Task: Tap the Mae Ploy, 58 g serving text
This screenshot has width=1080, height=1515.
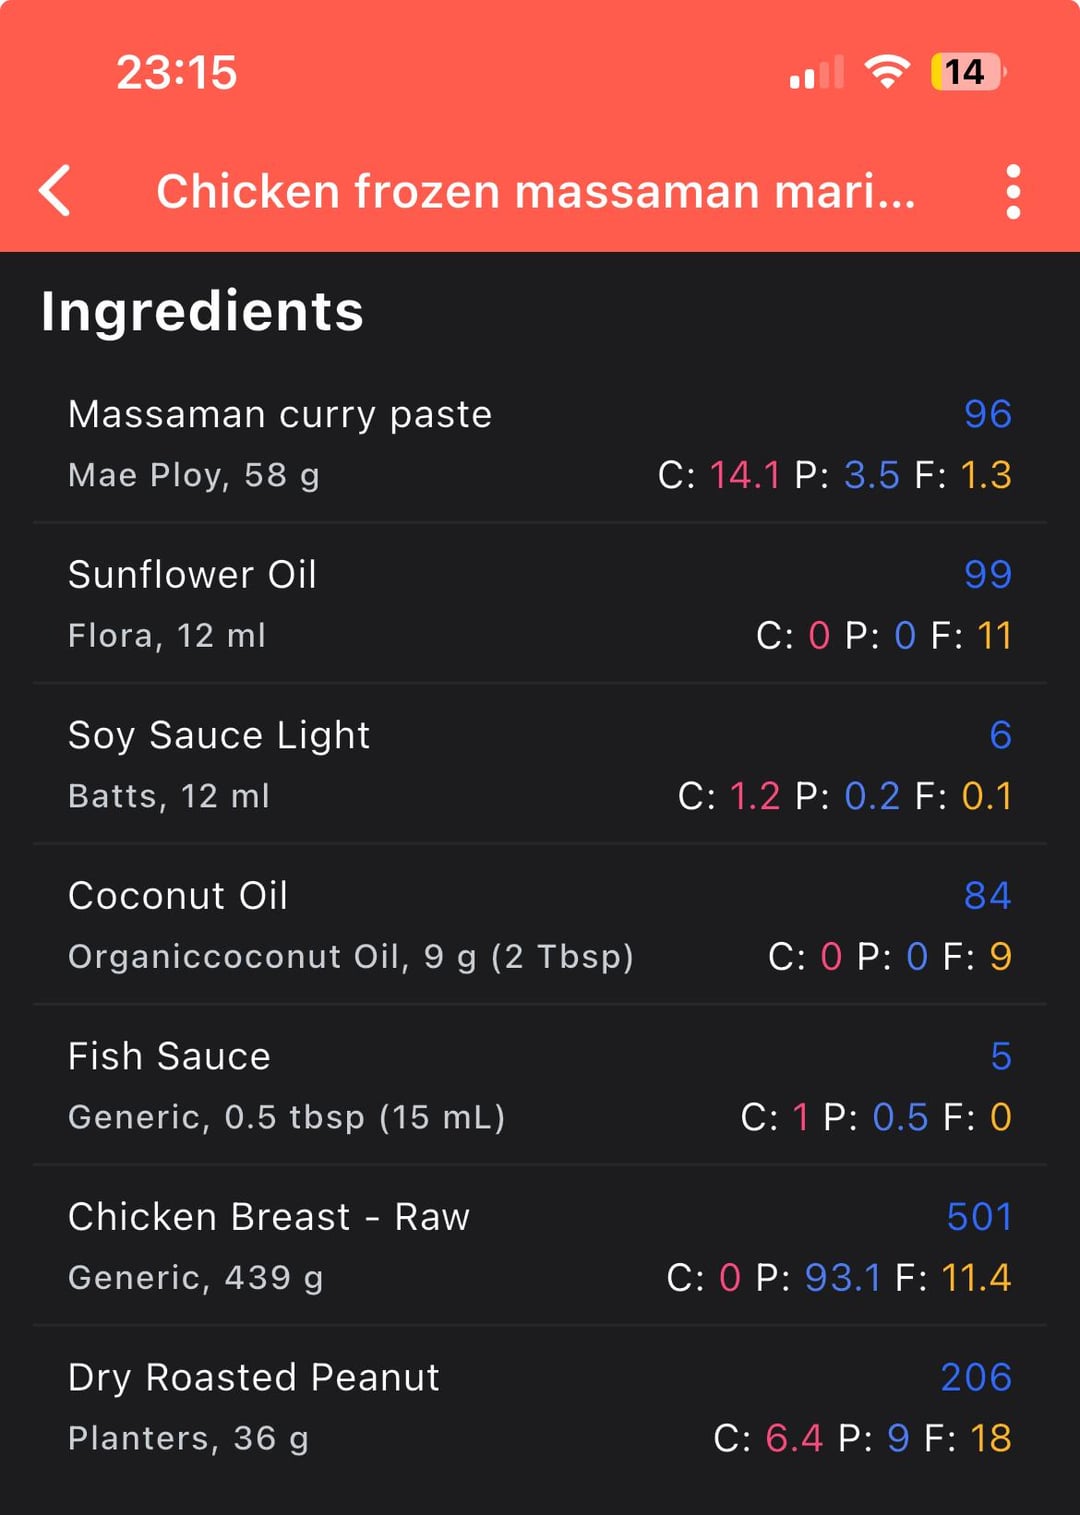Action: (193, 475)
